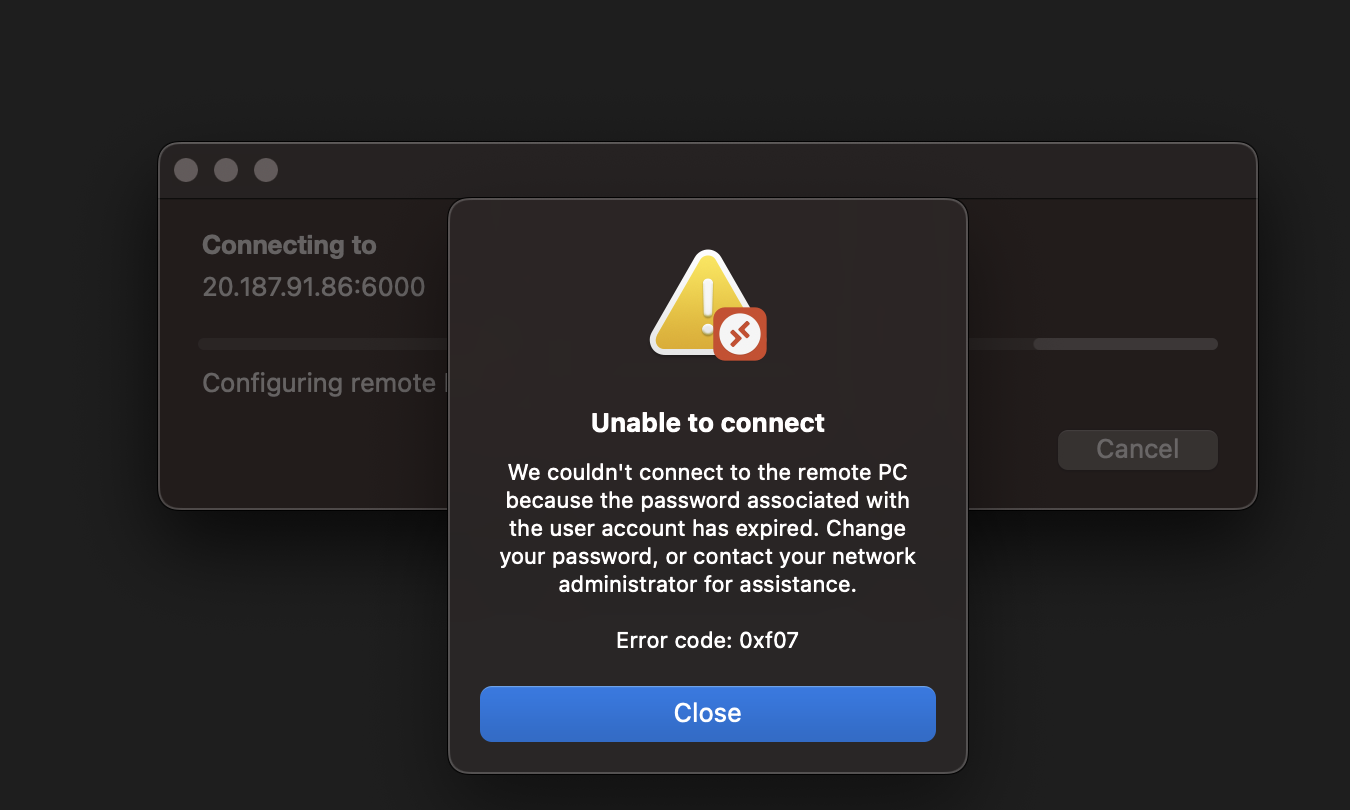Click the leftmost gray window close dot
This screenshot has width=1350, height=810.
click(186, 170)
